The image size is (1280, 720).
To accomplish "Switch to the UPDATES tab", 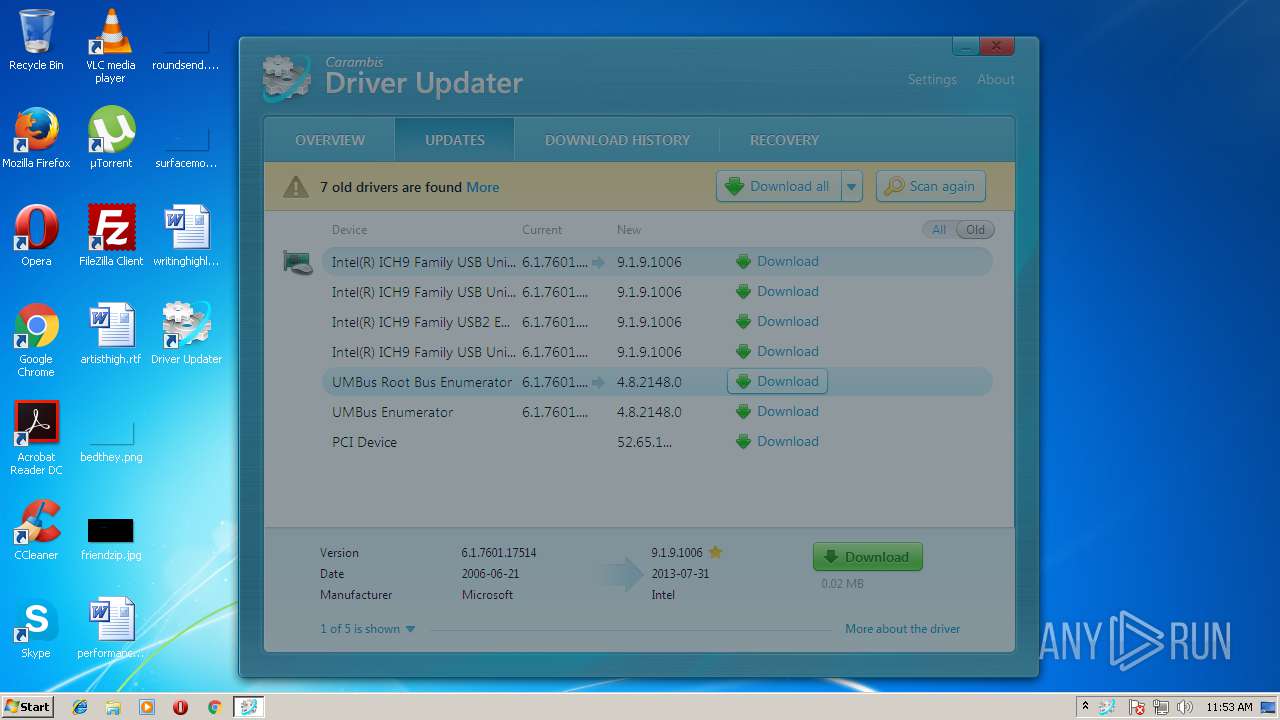I will 455,140.
